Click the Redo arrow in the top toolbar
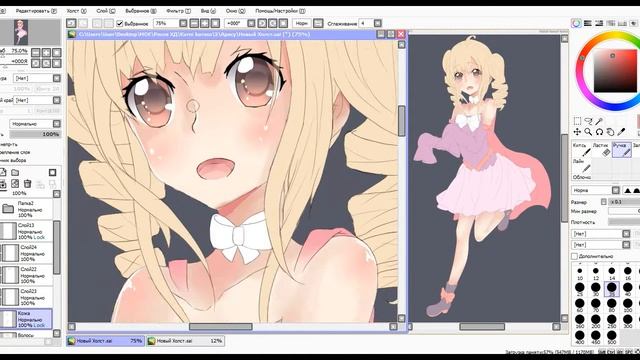 click(x=83, y=24)
